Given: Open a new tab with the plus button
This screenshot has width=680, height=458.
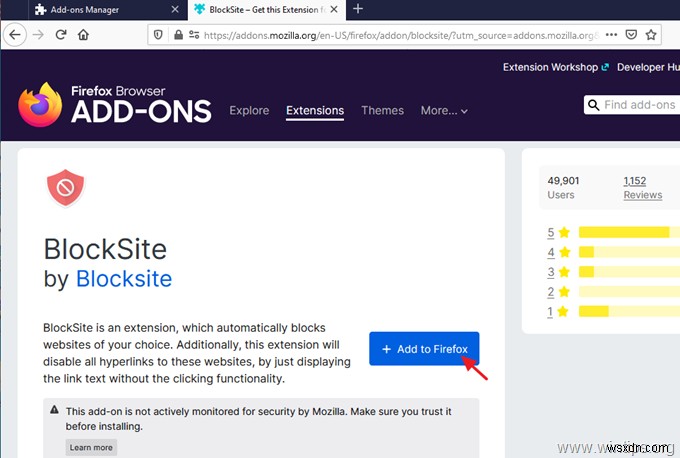Looking at the screenshot, I should click(x=358, y=9).
